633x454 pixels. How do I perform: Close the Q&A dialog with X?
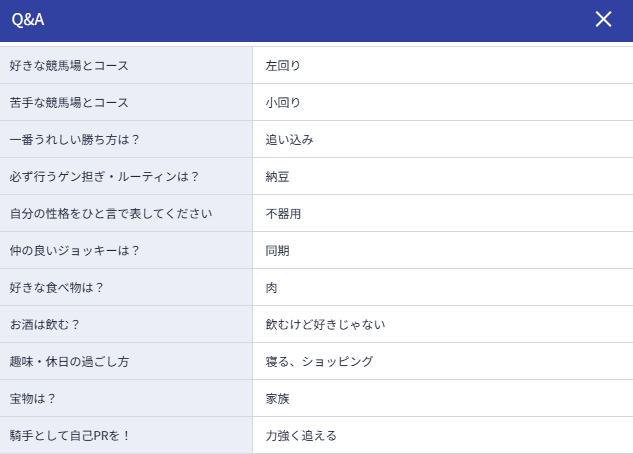point(603,19)
